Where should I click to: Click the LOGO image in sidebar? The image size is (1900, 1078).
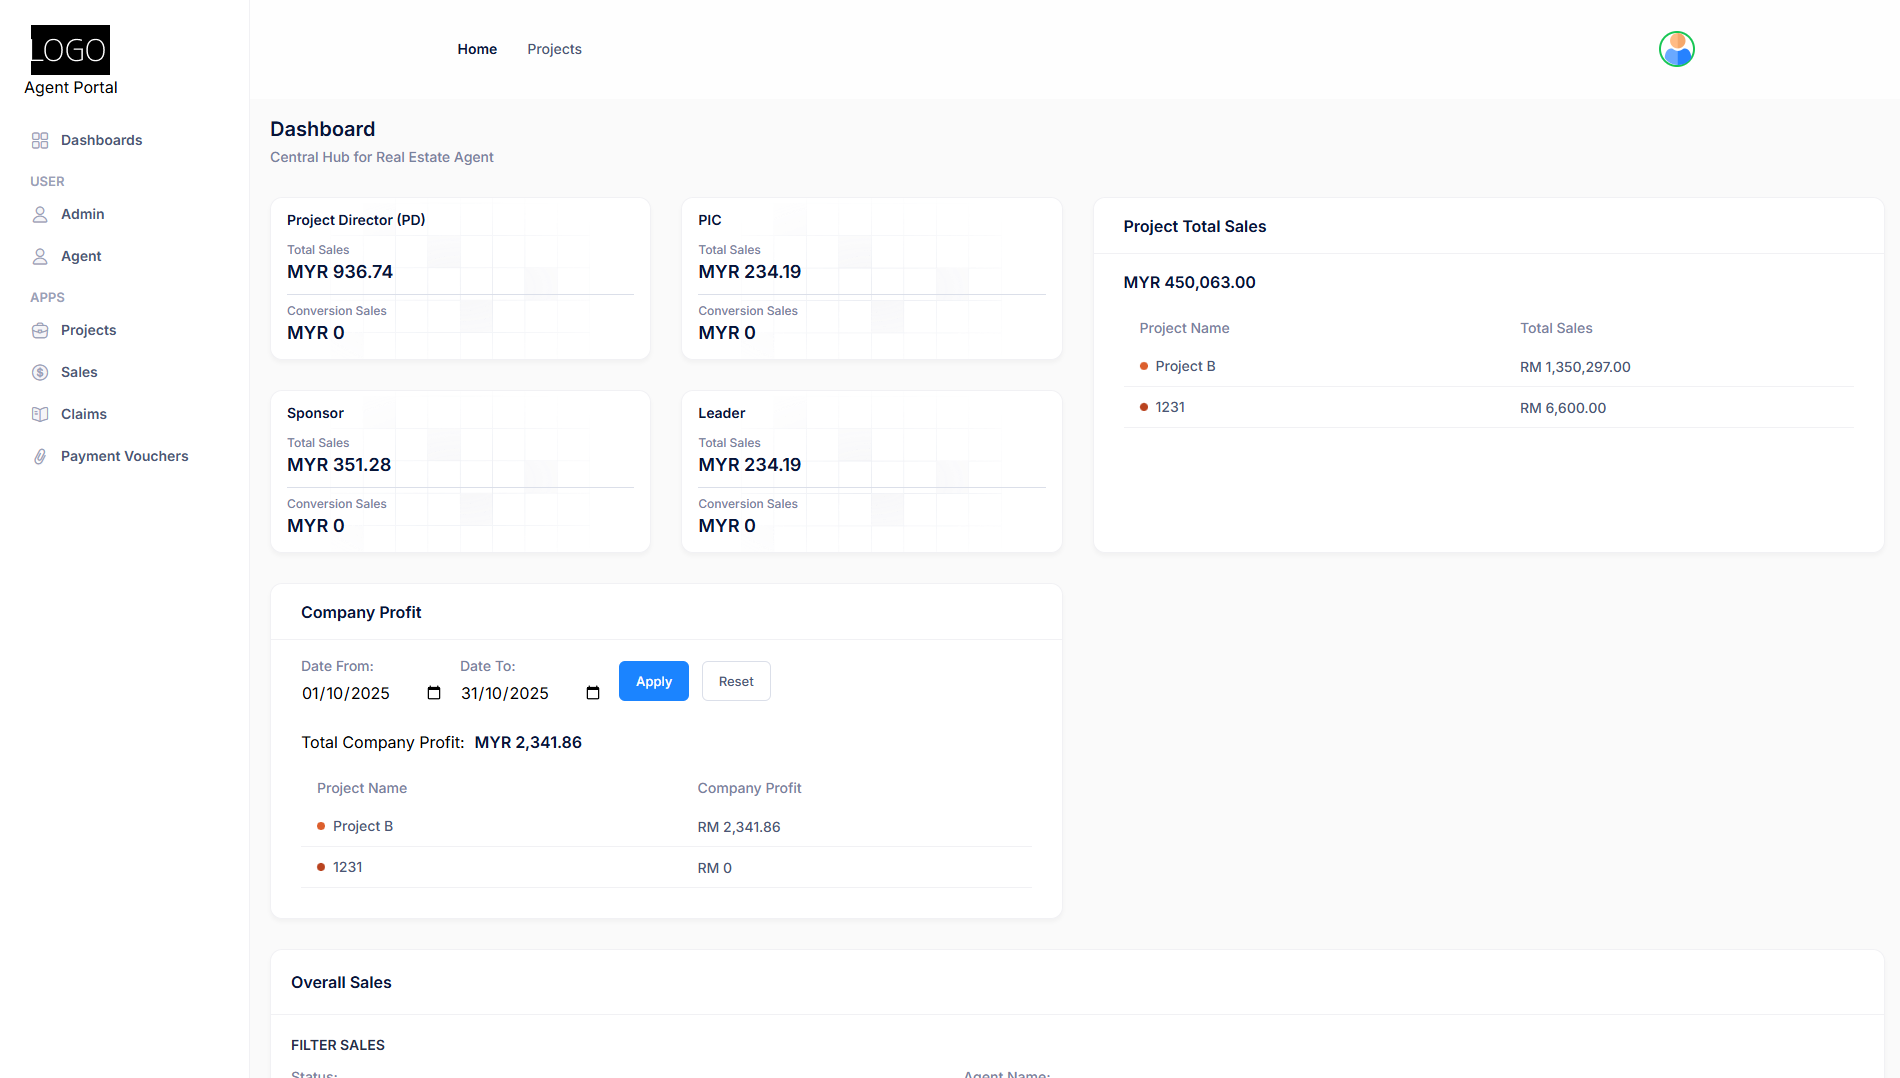tap(70, 50)
